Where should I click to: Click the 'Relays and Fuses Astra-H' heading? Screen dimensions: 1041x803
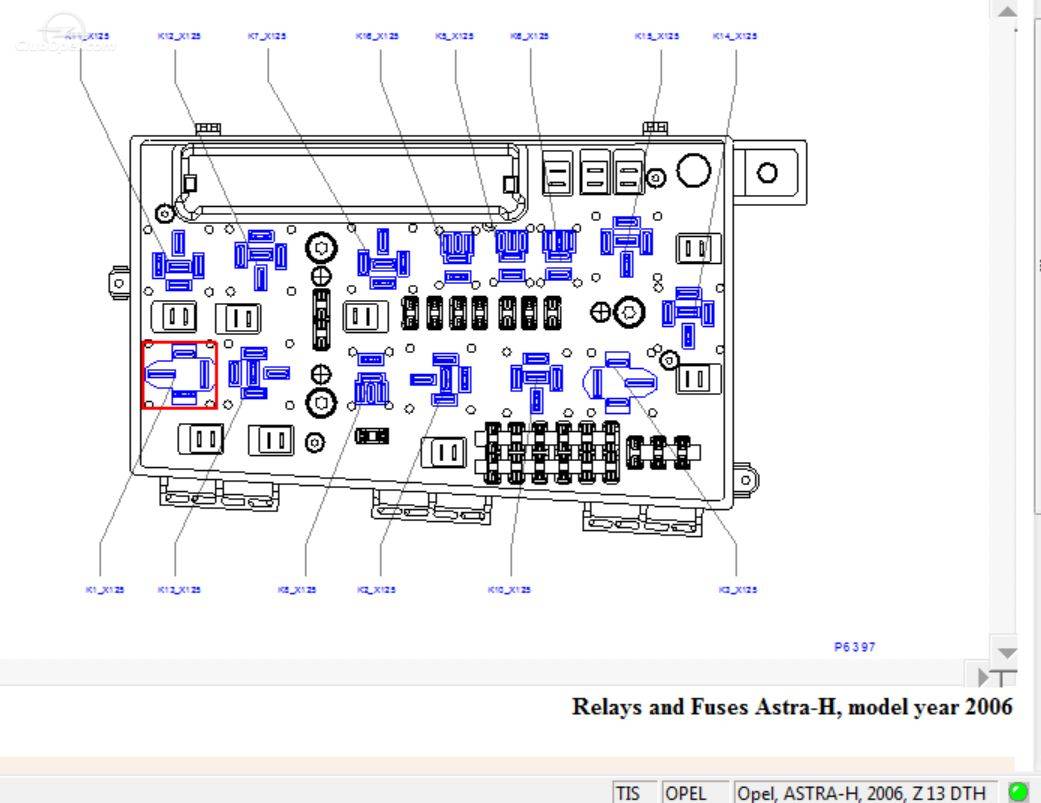pos(792,706)
